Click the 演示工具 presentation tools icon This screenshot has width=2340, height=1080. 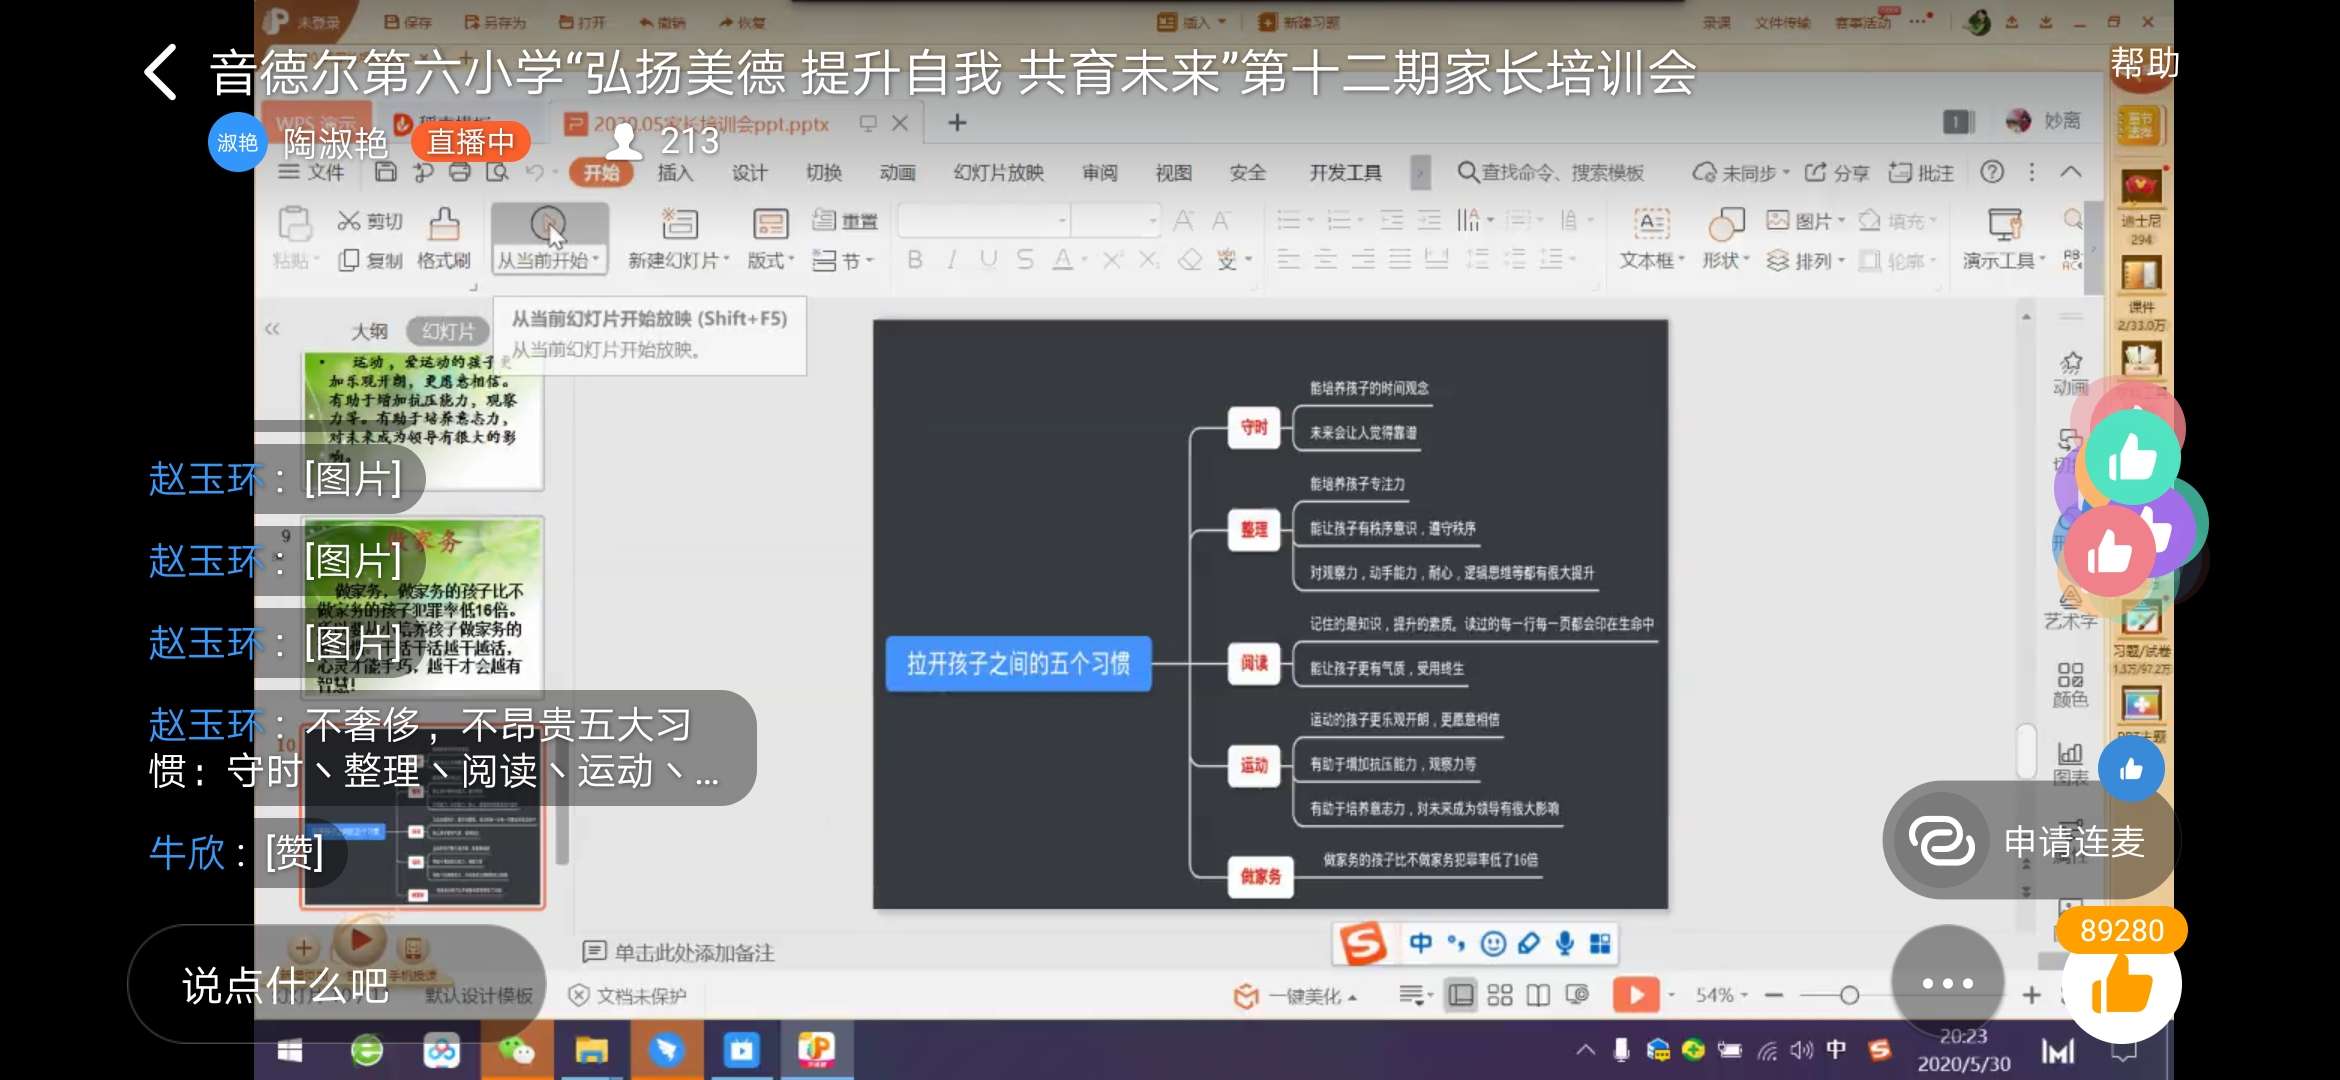[x=2005, y=224]
